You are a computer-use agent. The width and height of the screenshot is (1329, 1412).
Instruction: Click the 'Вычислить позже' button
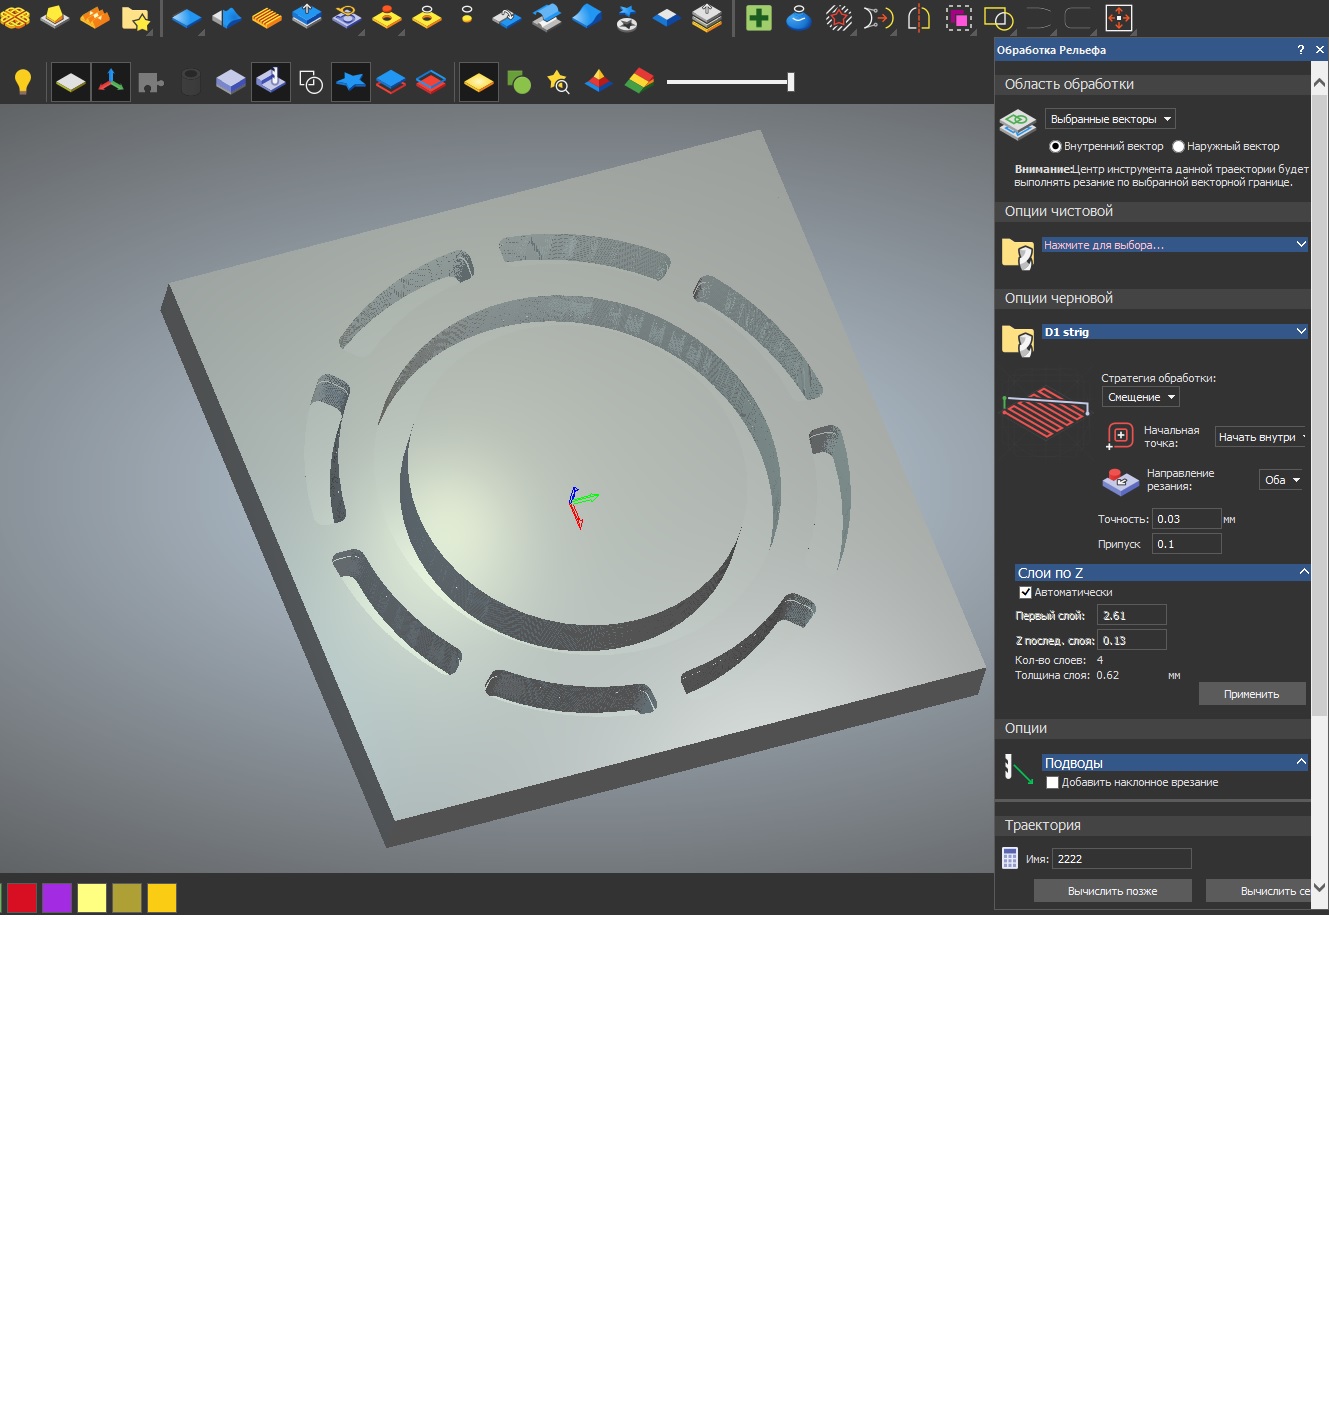pyautogui.click(x=1113, y=891)
